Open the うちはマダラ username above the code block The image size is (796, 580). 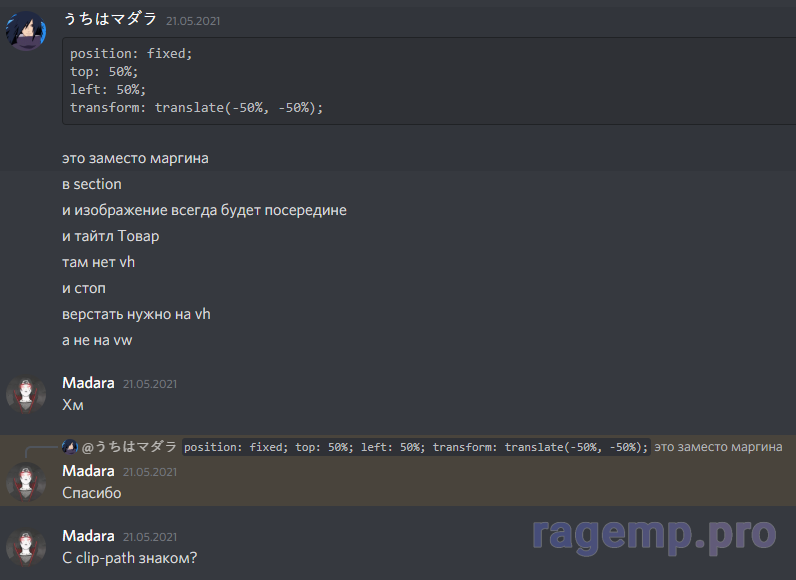tap(109, 19)
